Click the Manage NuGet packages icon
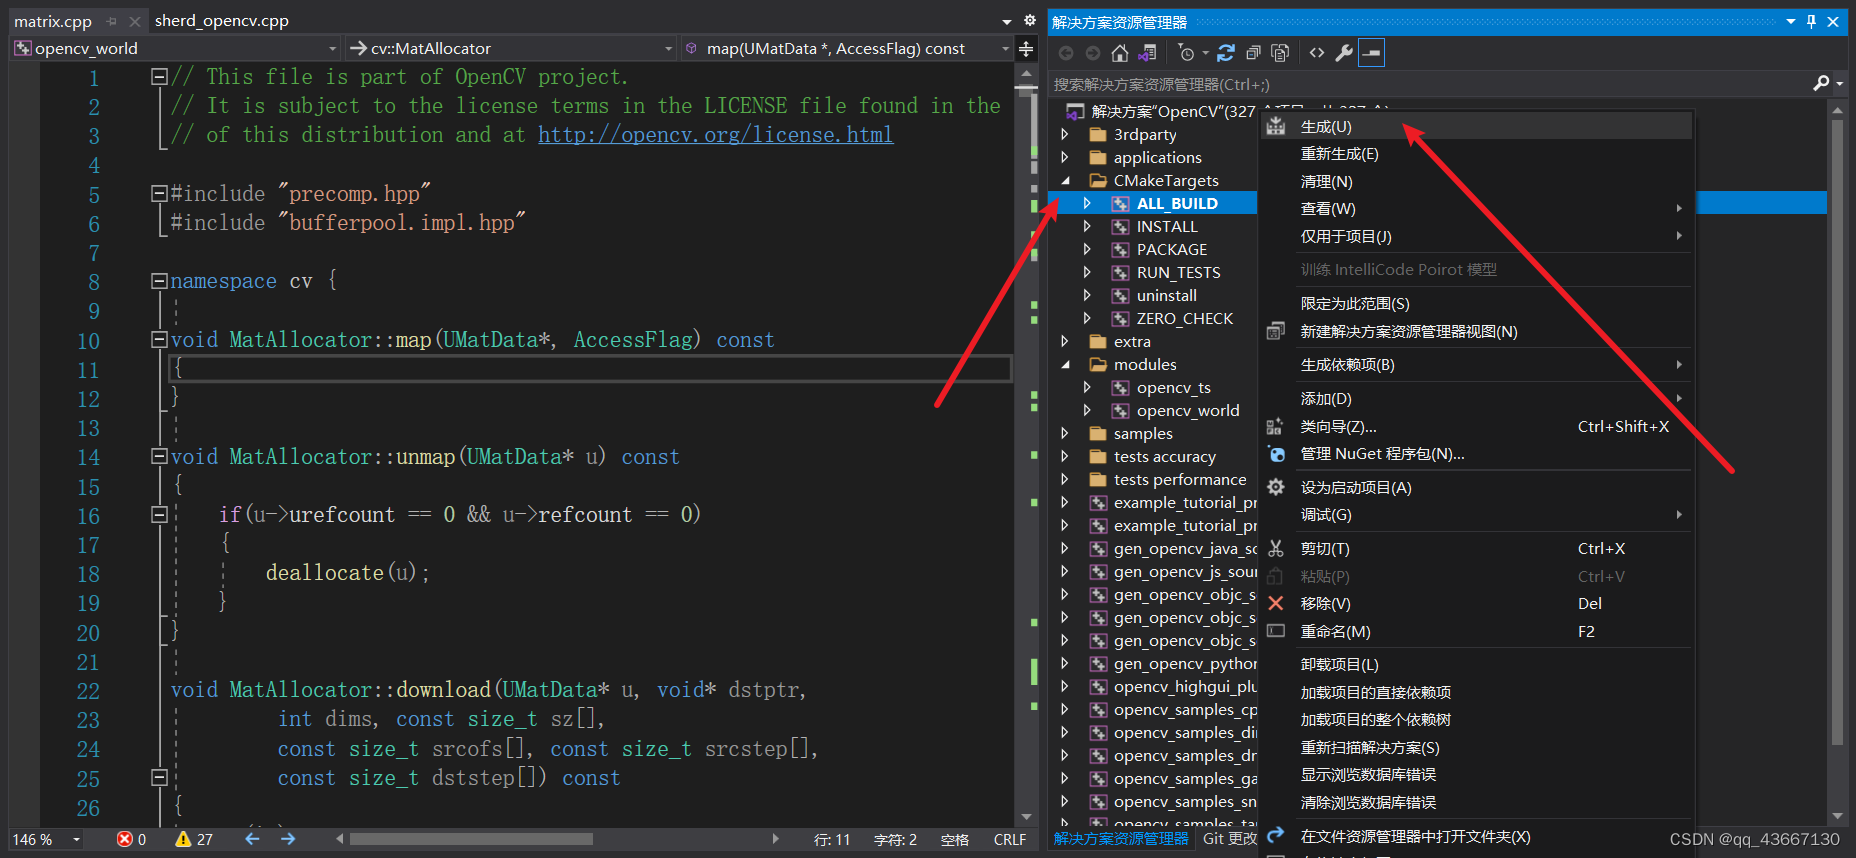Image resolution: width=1856 pixels, height=858 pixels. [1276, 454]
